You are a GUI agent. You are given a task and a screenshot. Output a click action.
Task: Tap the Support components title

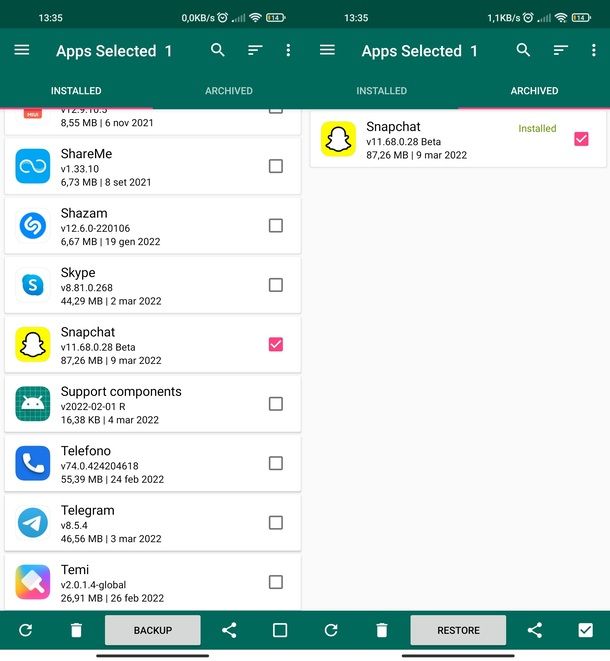121,392
